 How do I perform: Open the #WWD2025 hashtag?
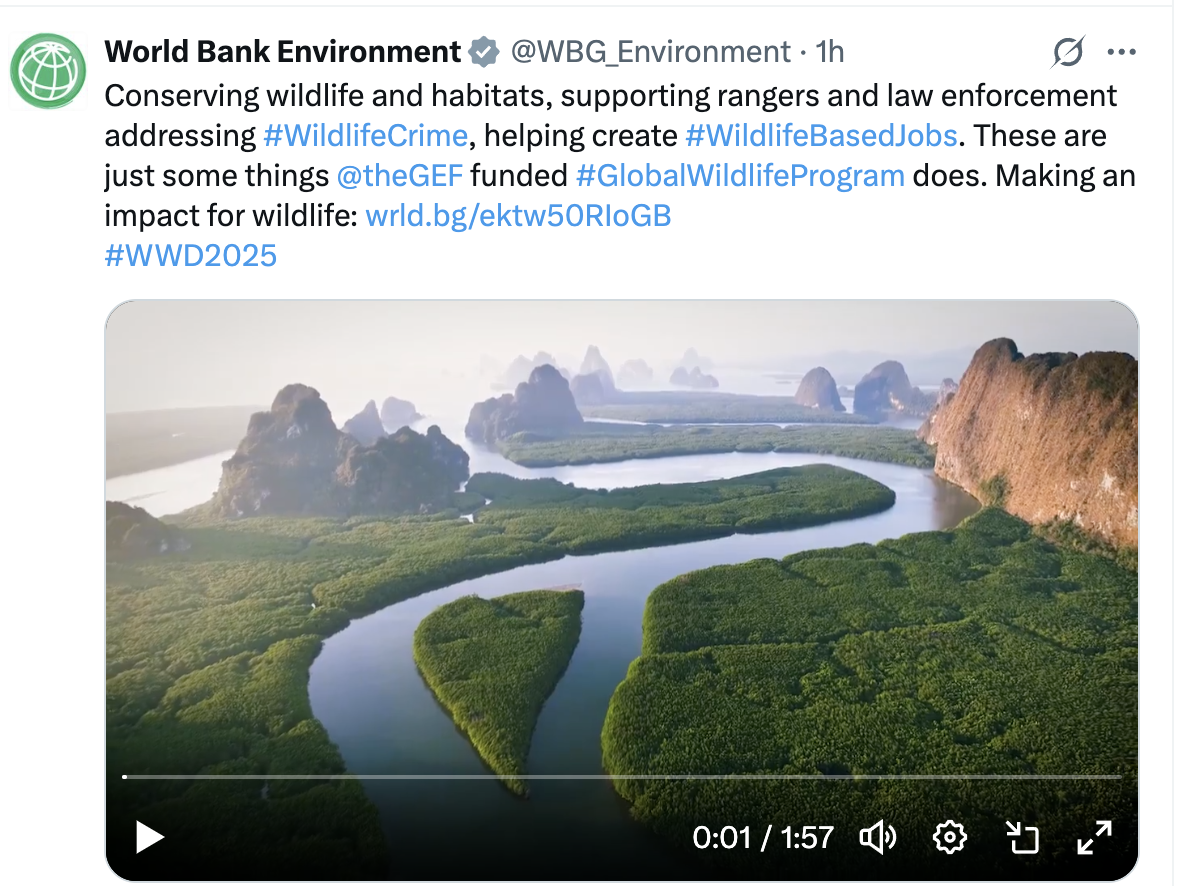click(x=190, y=256)
